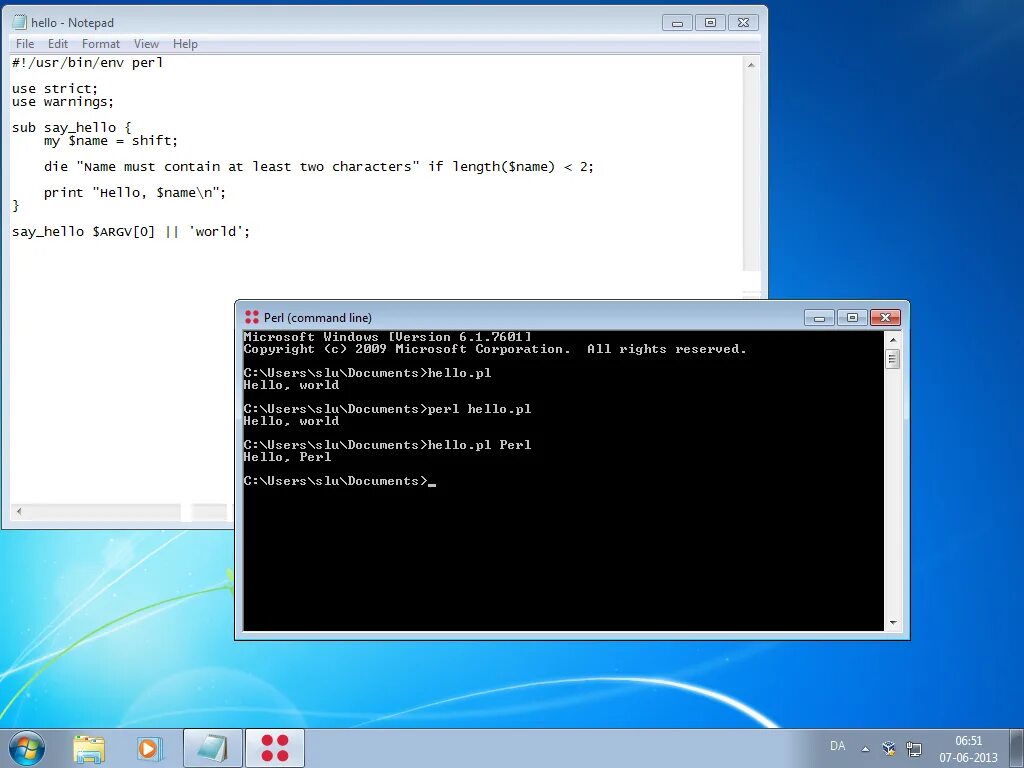The image size is (1024, 768).
Task: Click the '#!/usr/bin/env perl' shebang line
Action: tap(88, 63)
